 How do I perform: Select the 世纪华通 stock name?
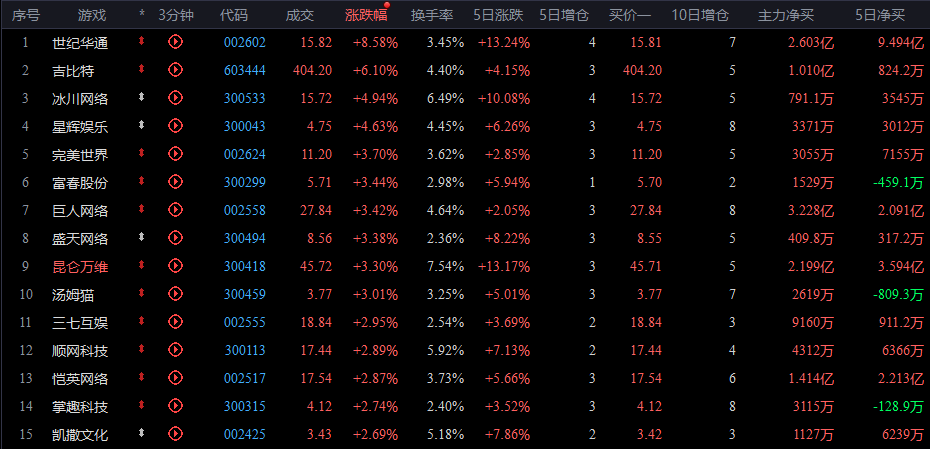tap(80, 43)
